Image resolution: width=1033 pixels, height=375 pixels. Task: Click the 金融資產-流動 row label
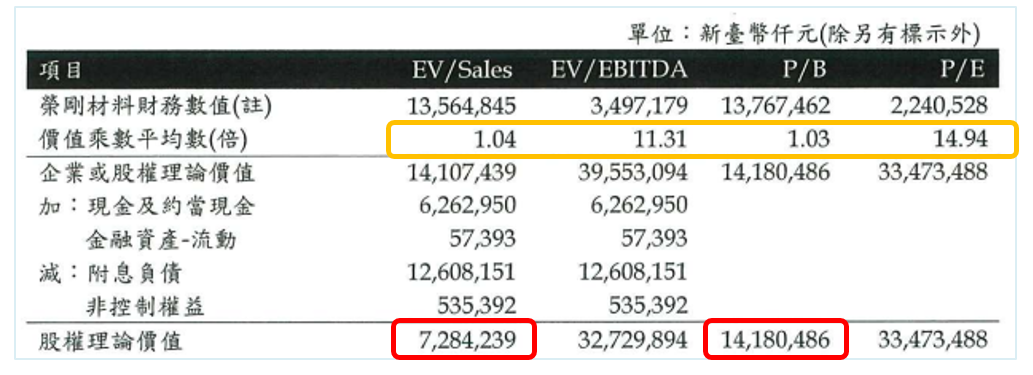(x=161, y=241)
